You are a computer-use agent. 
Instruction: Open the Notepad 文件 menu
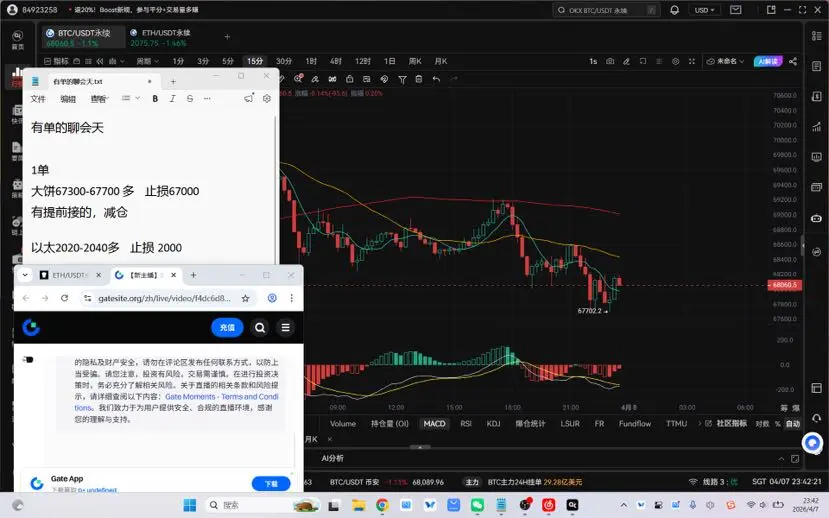click(x=38, y=99)
